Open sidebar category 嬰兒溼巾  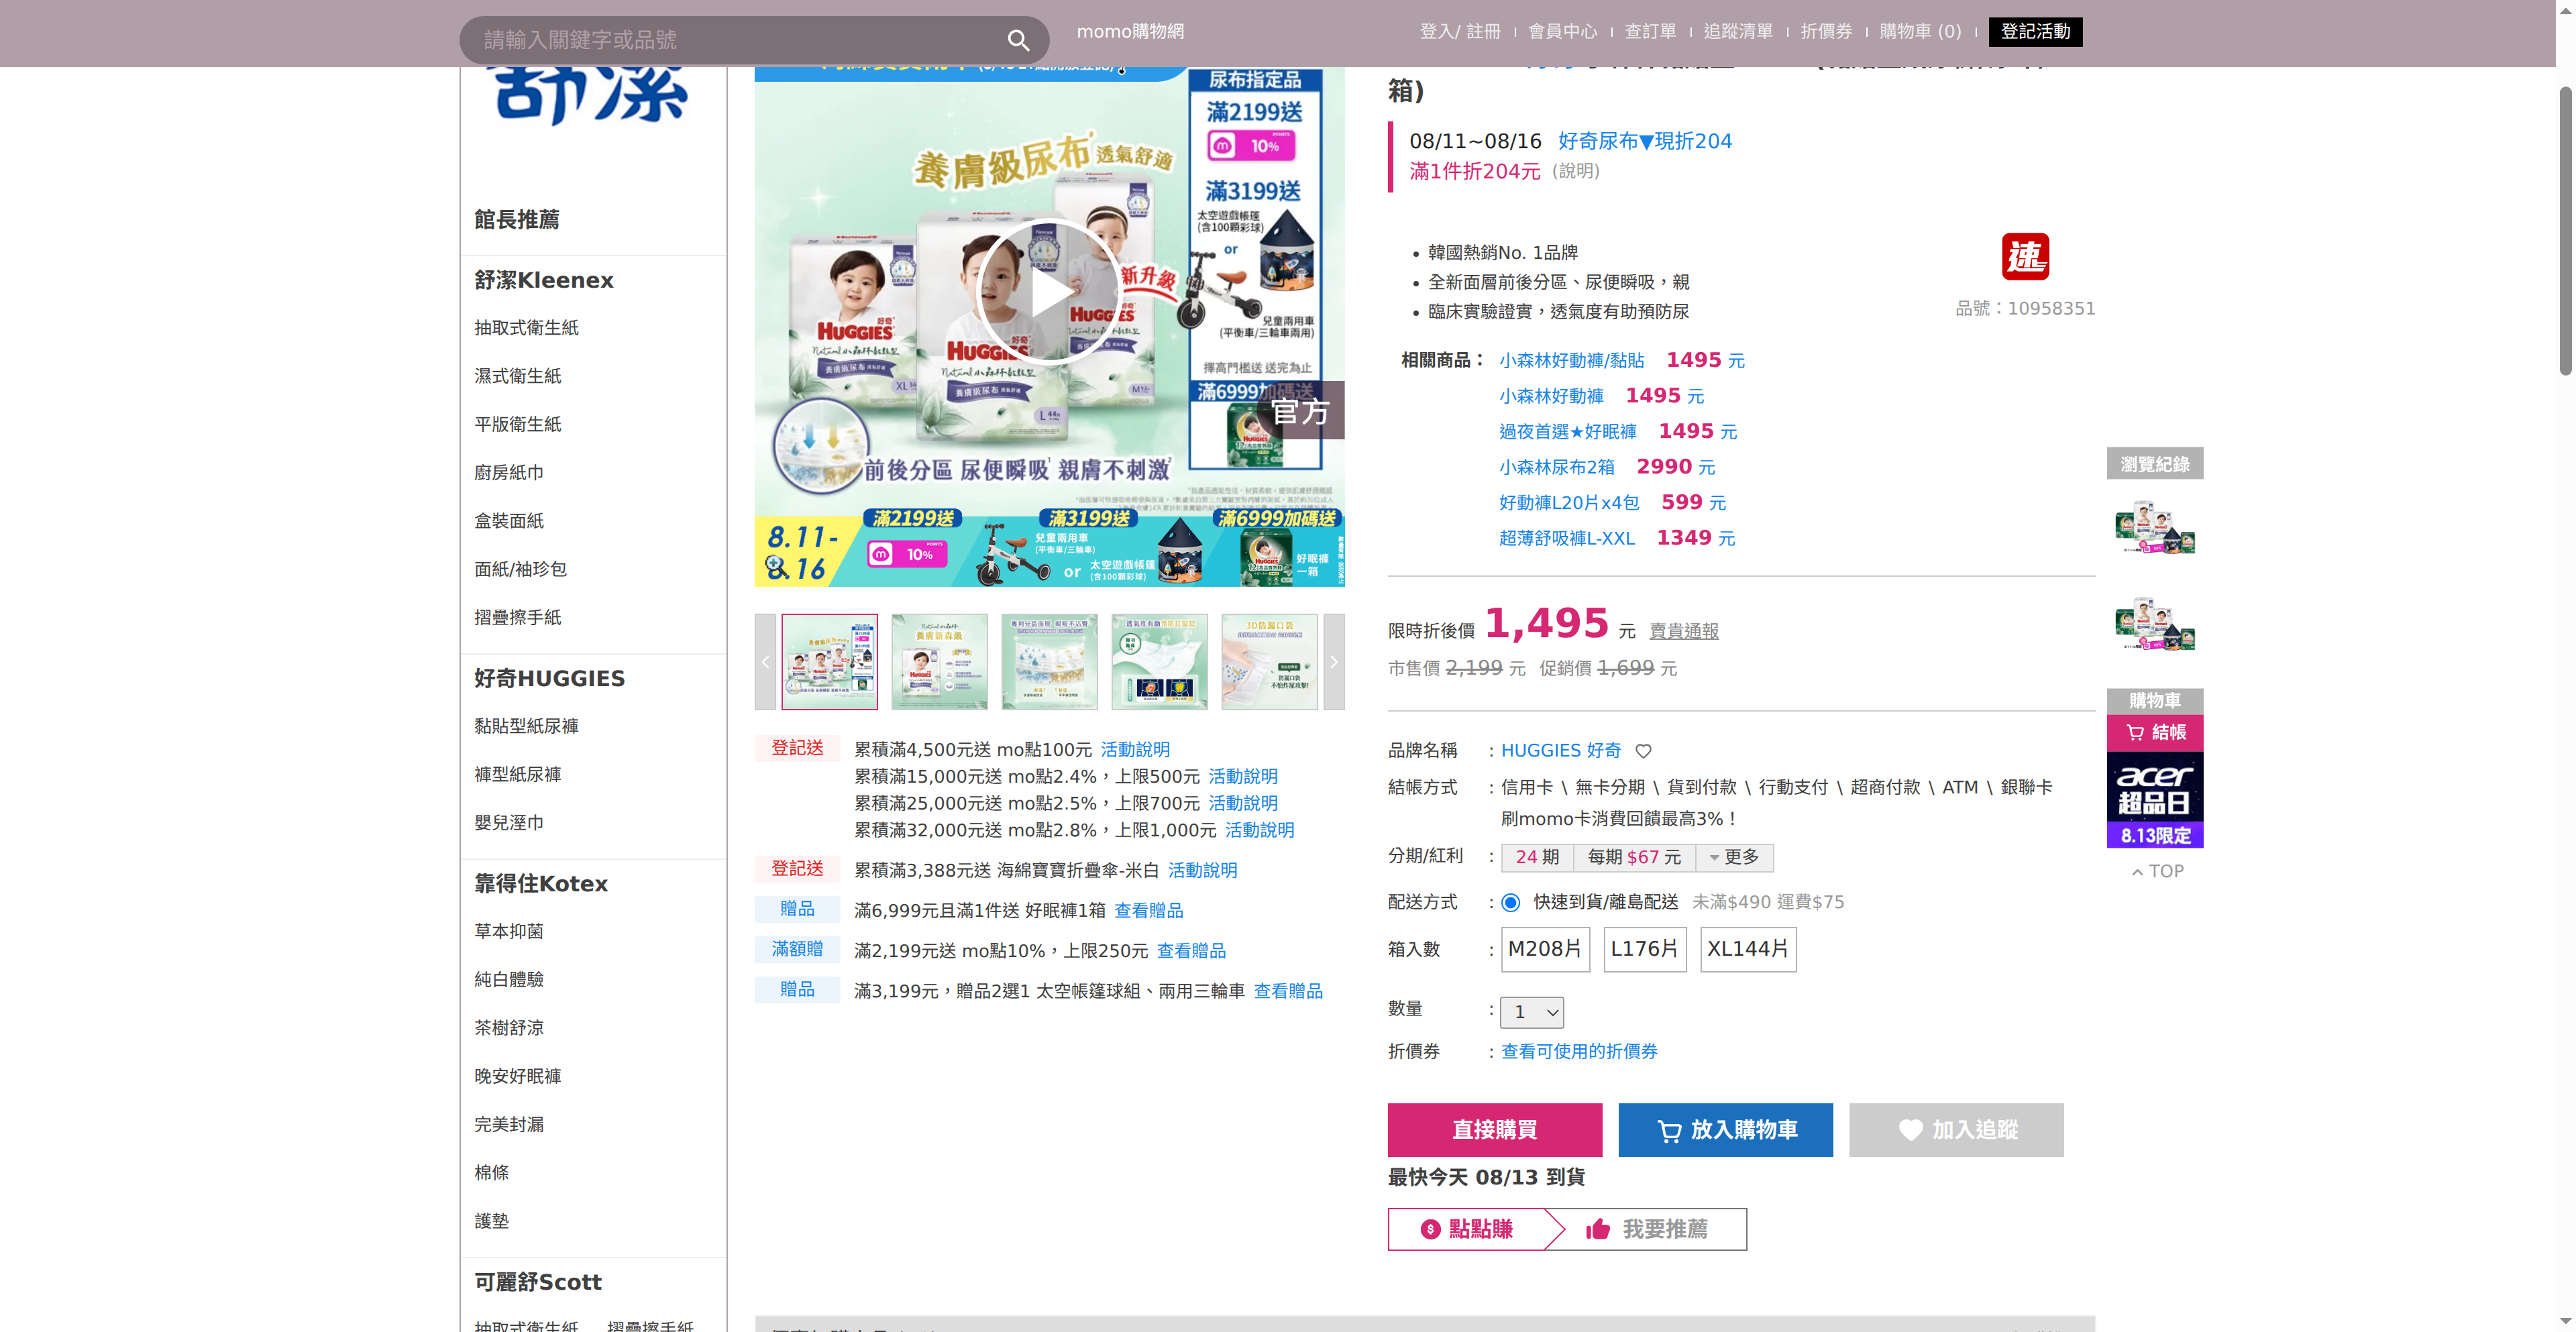(509, 823)
